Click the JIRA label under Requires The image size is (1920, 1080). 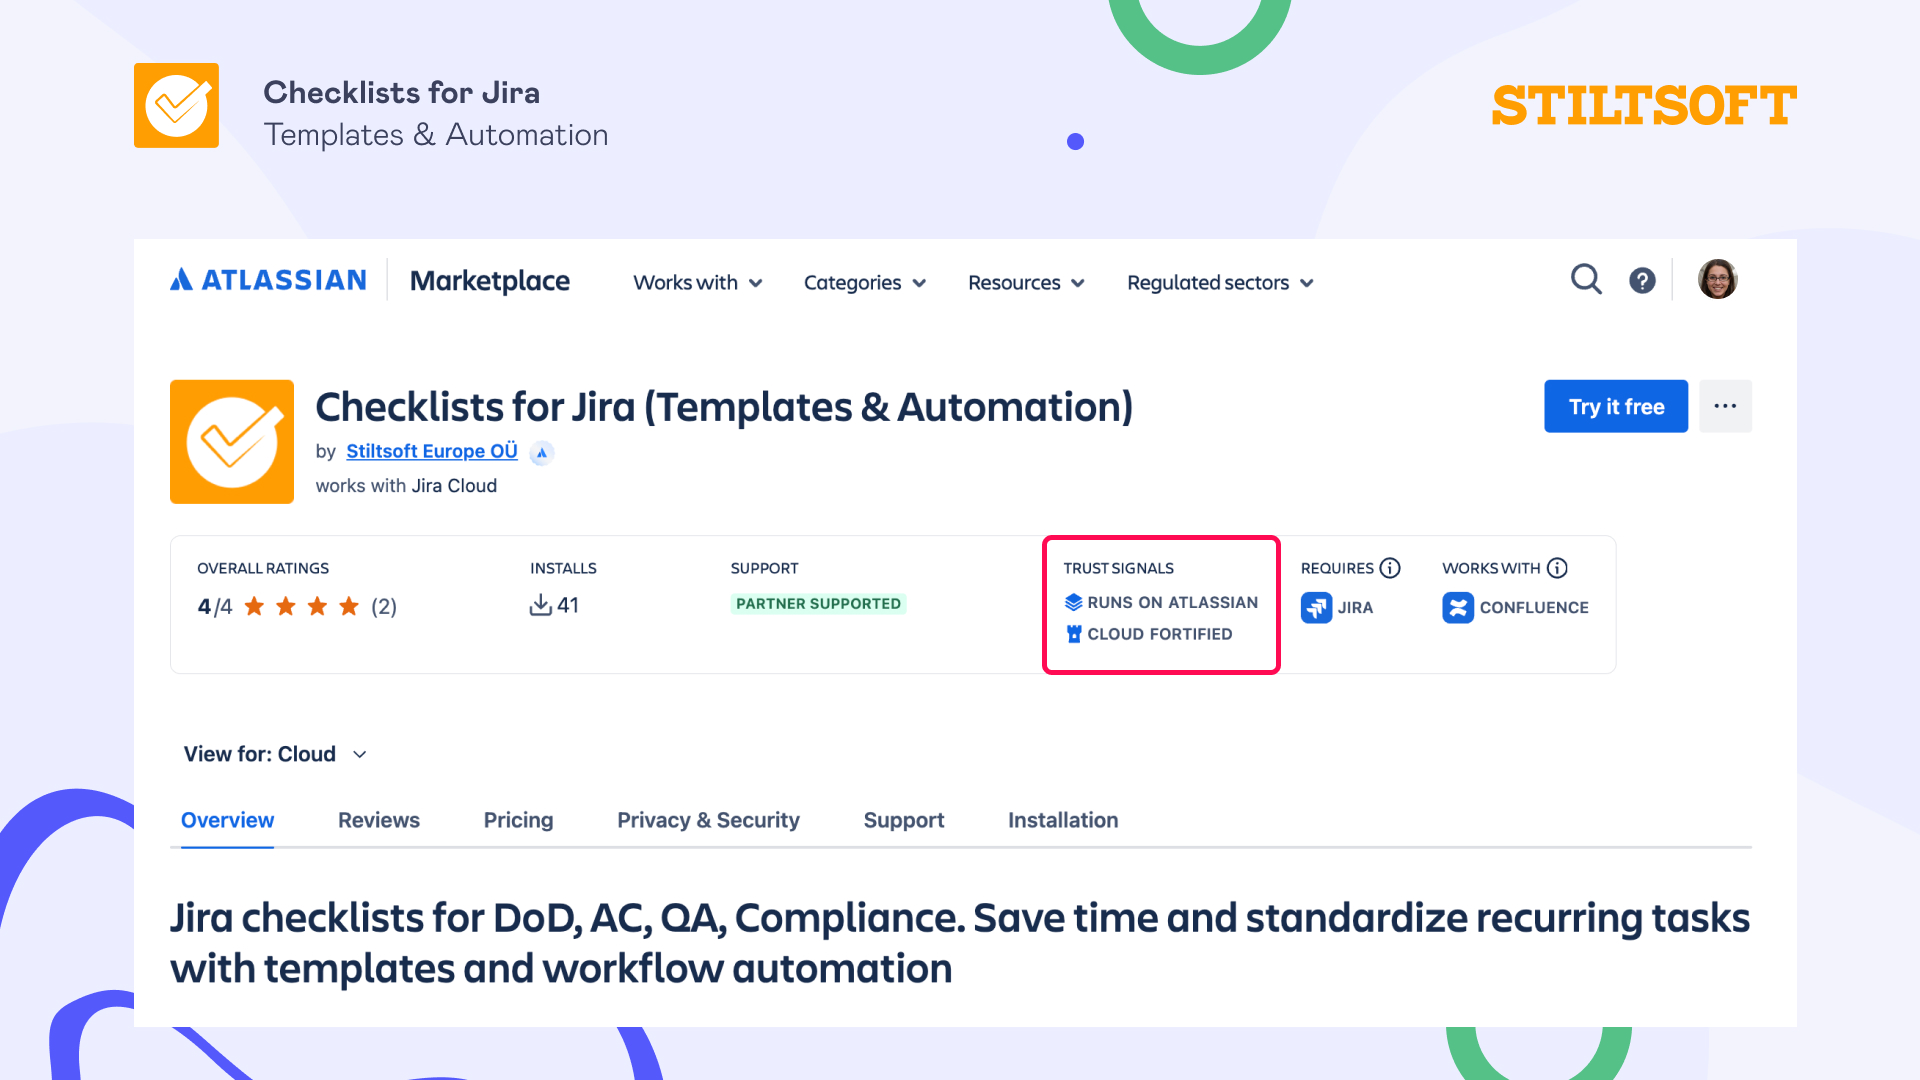tap(1355, 607)
